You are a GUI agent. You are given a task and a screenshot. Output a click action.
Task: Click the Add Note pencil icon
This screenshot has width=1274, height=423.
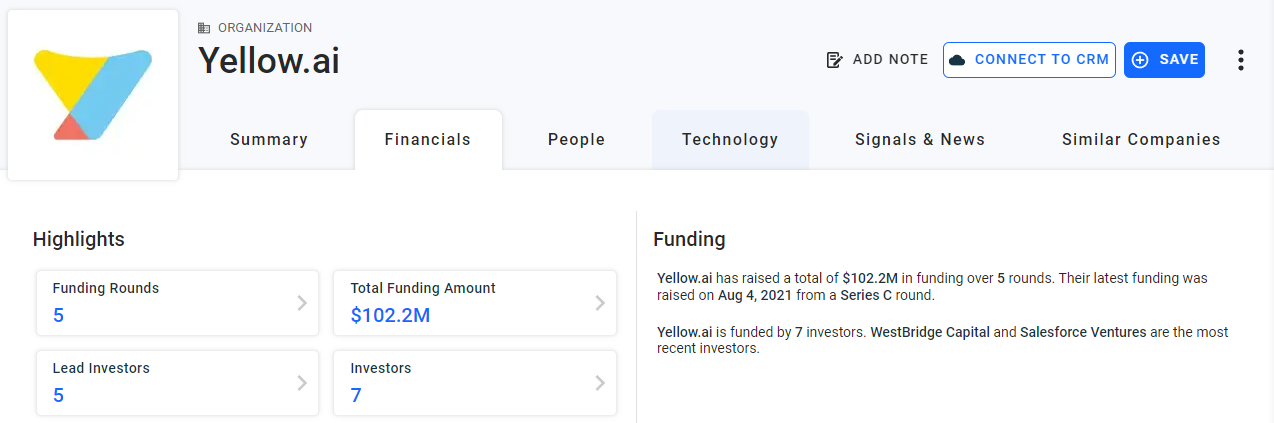(835, 60)
